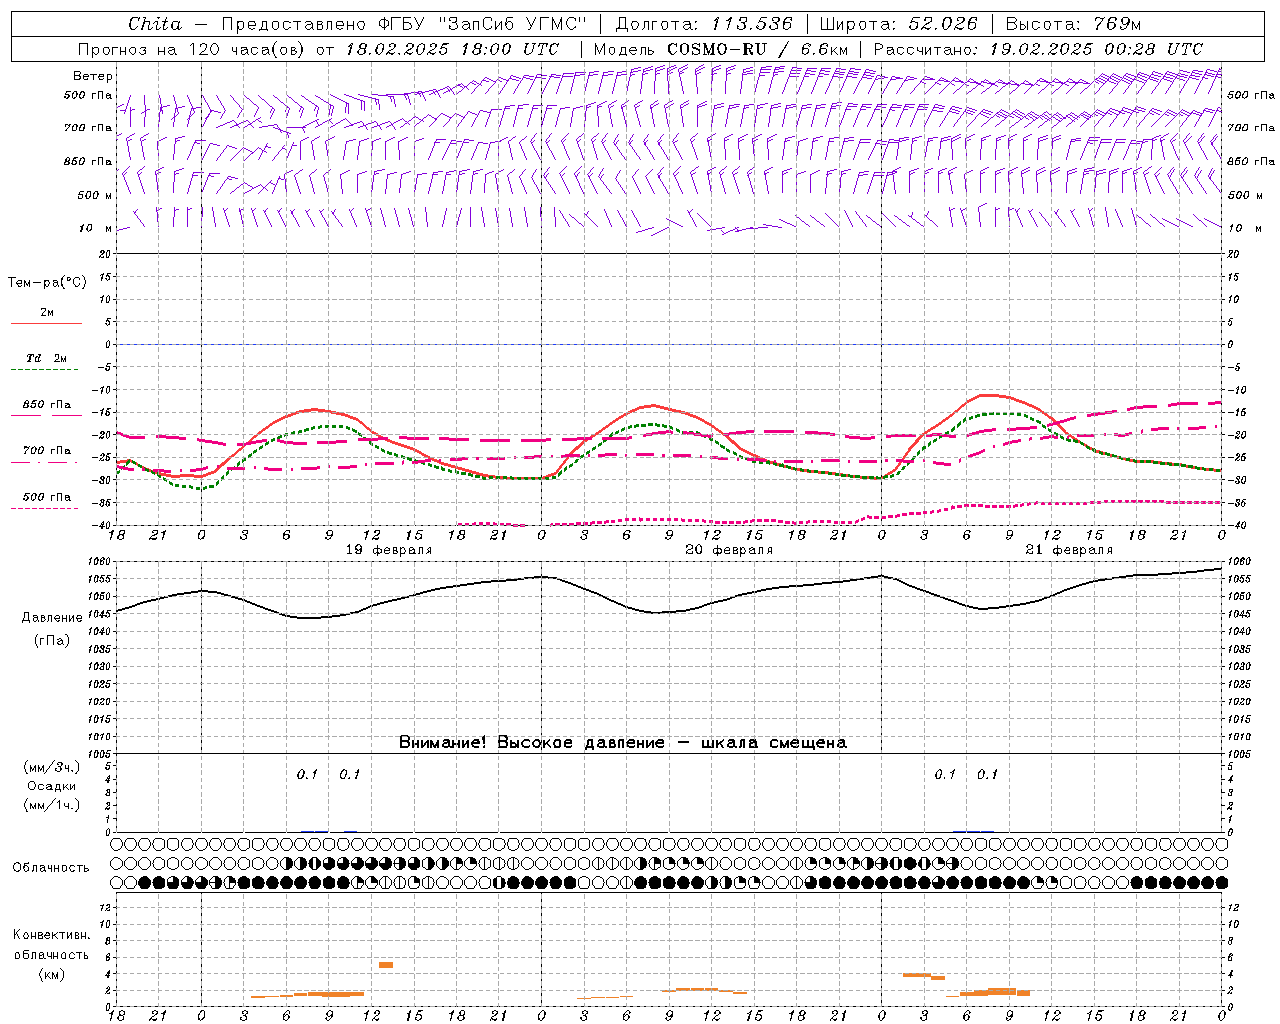Click the orange convective cloud block at 5 km
Image resolution: width=1280 pixels, height=1024 pixels.
tap(386, 964)
